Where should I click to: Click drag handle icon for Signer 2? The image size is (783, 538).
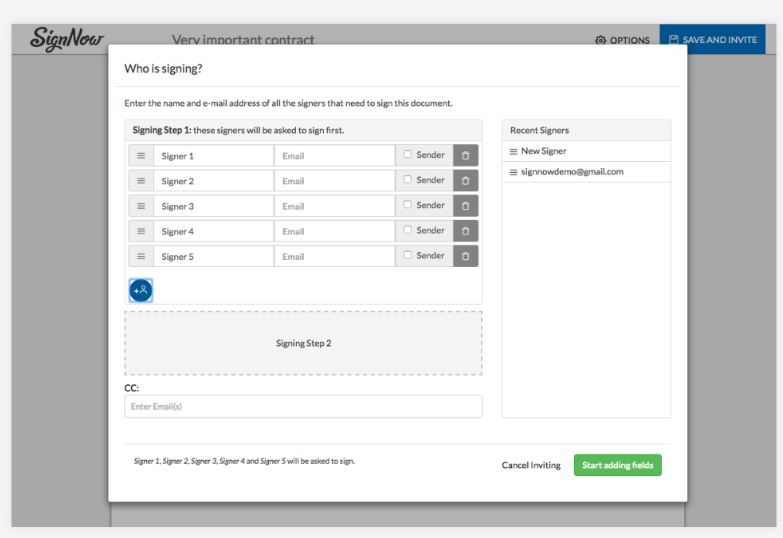(x=141, y=181)
